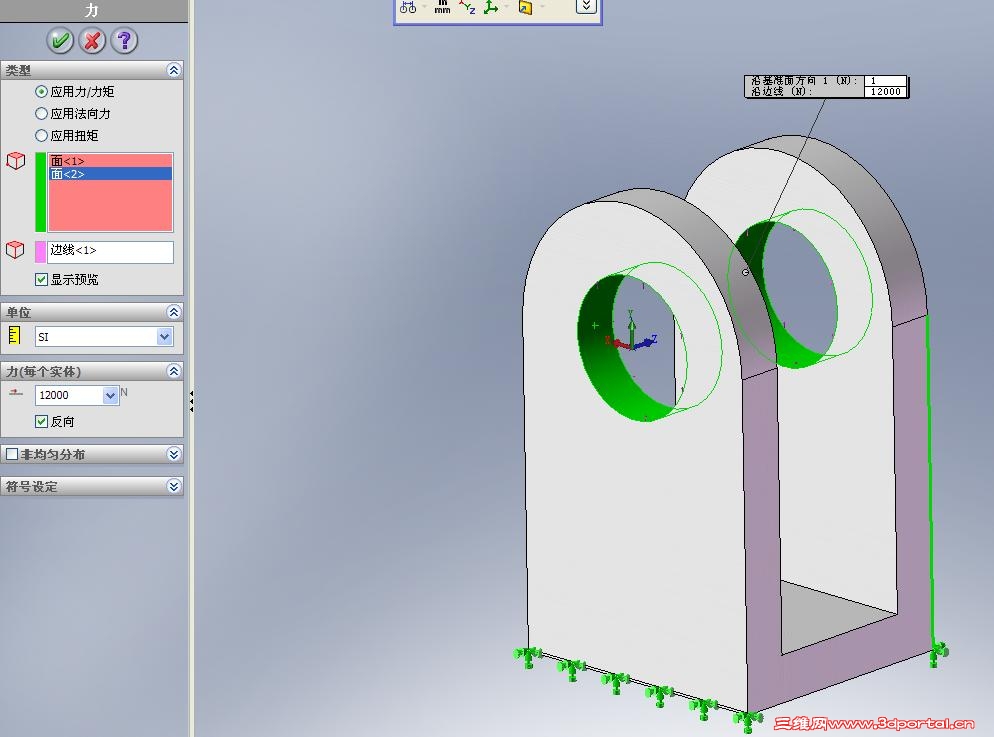Click the 12000 force value input field
Viewport: 994px width, 737px height.
coord(69,395)
